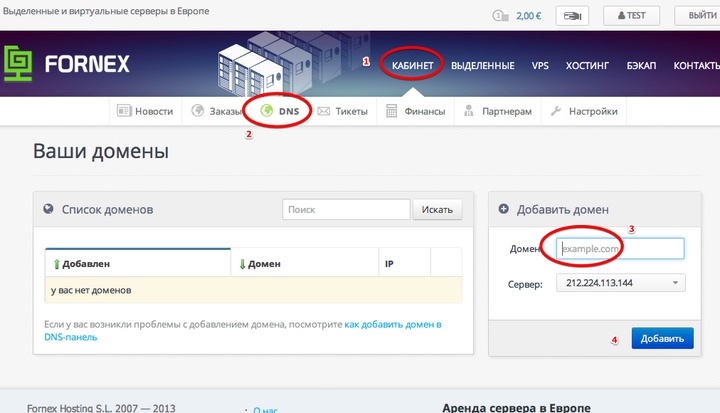720x413 pixels.
Task: Open the Сервер dropdown with 212.224.113.144
Action: tap(621, 283)
